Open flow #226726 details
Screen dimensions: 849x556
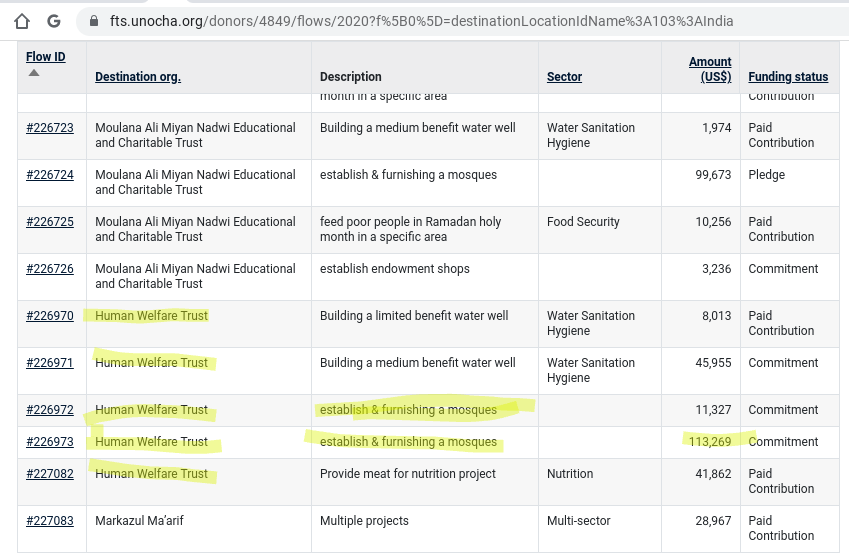pyautogui.click(x=50, y=269)
